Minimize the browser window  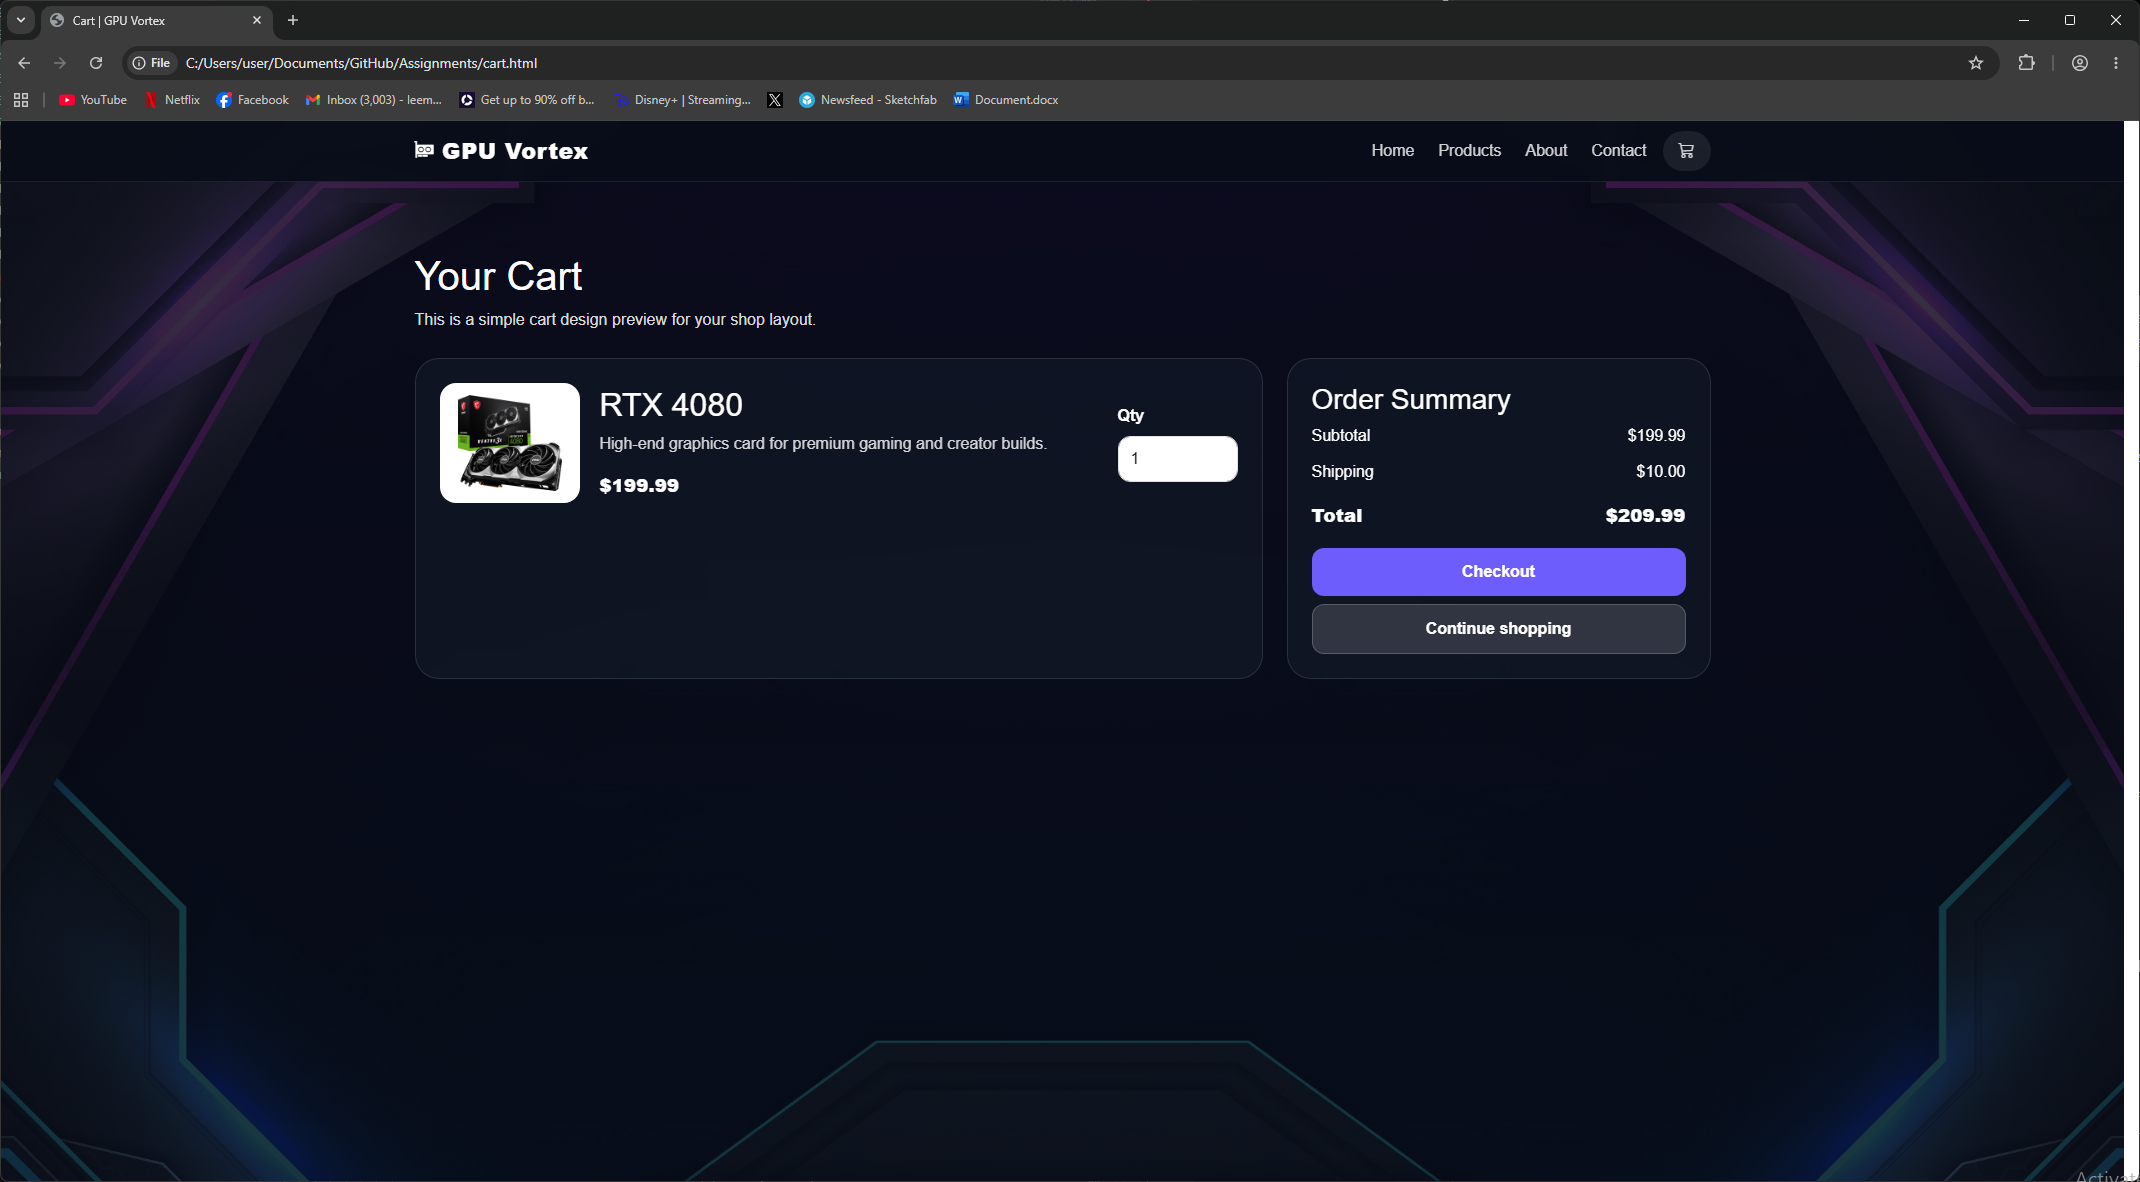pos(2024,20)
